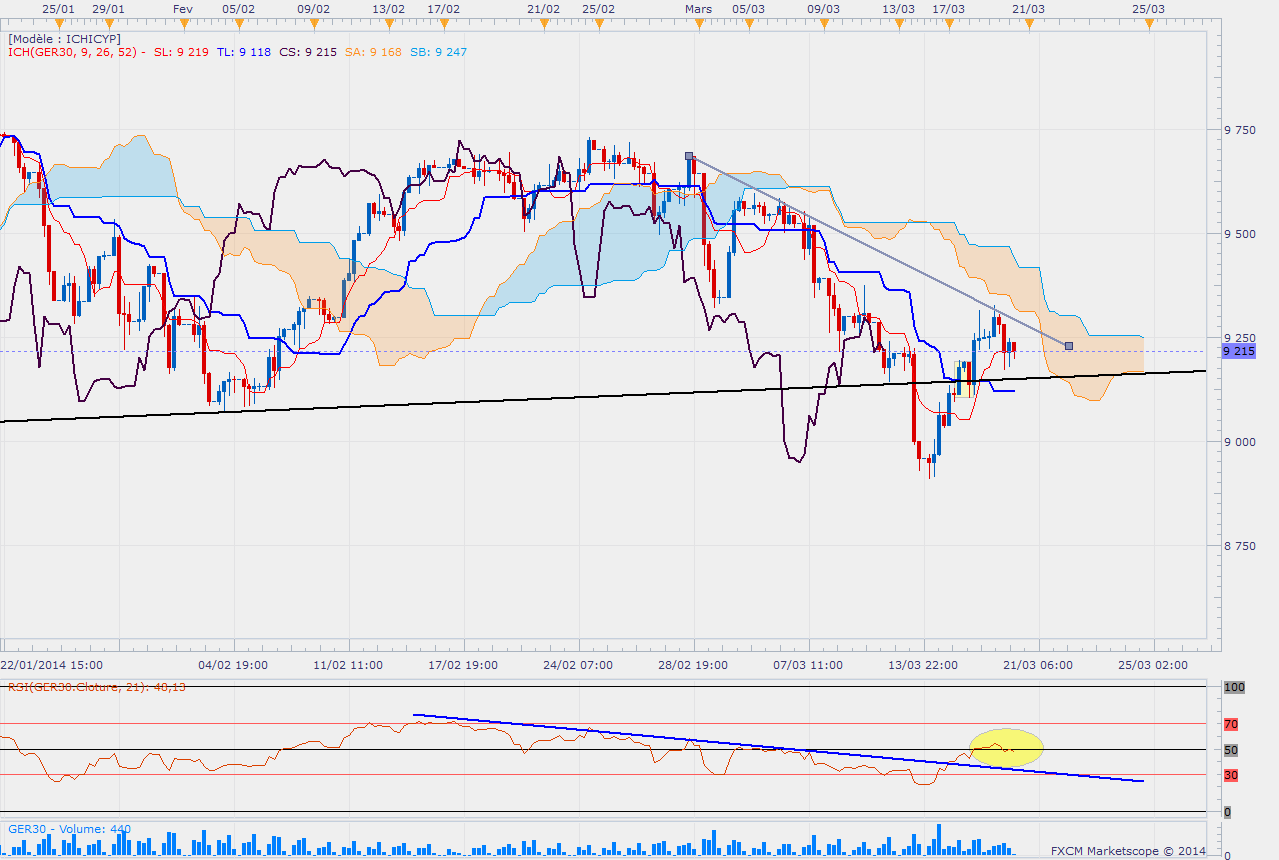Click the 28/02 19:00 time axis label

[x=693, y=665]
